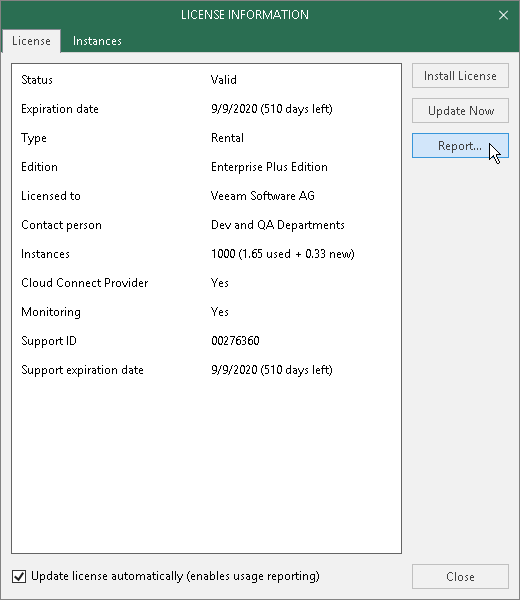Click the LICENSE INFORMATION title text
The height and width of the screenshot is (600, 520).
[245, 15]
